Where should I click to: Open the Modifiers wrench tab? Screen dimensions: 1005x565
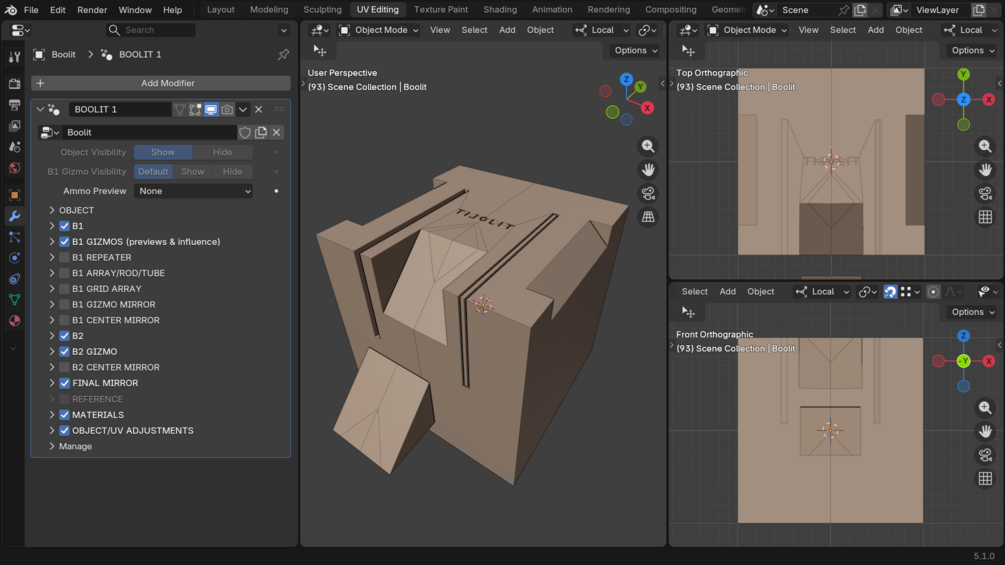[x=14, y=216]
